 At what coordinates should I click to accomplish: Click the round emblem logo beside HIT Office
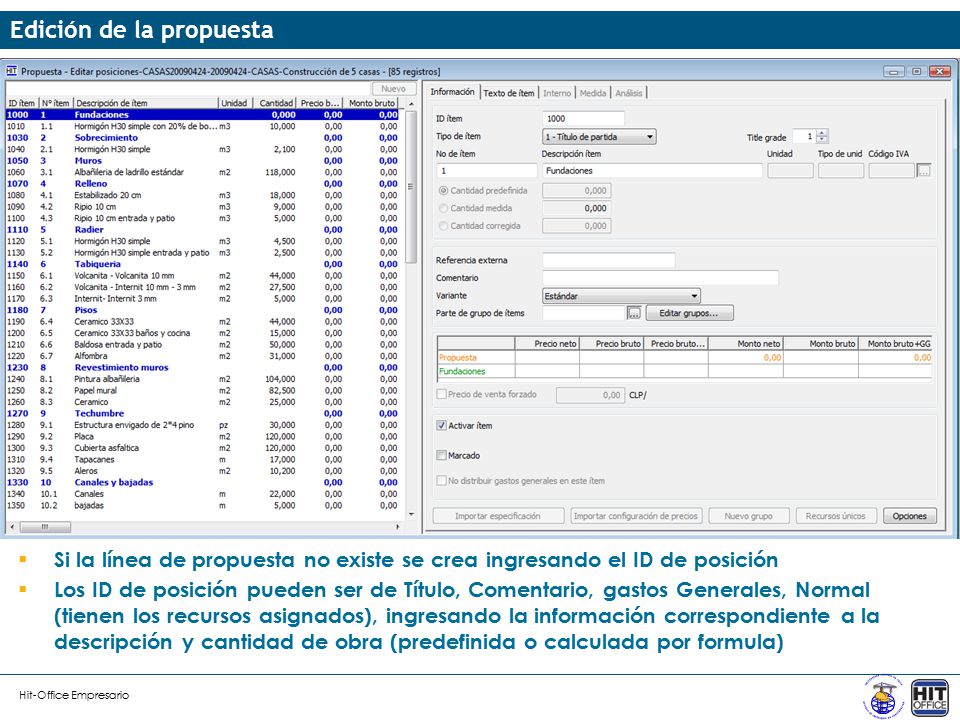pos(883,697)
